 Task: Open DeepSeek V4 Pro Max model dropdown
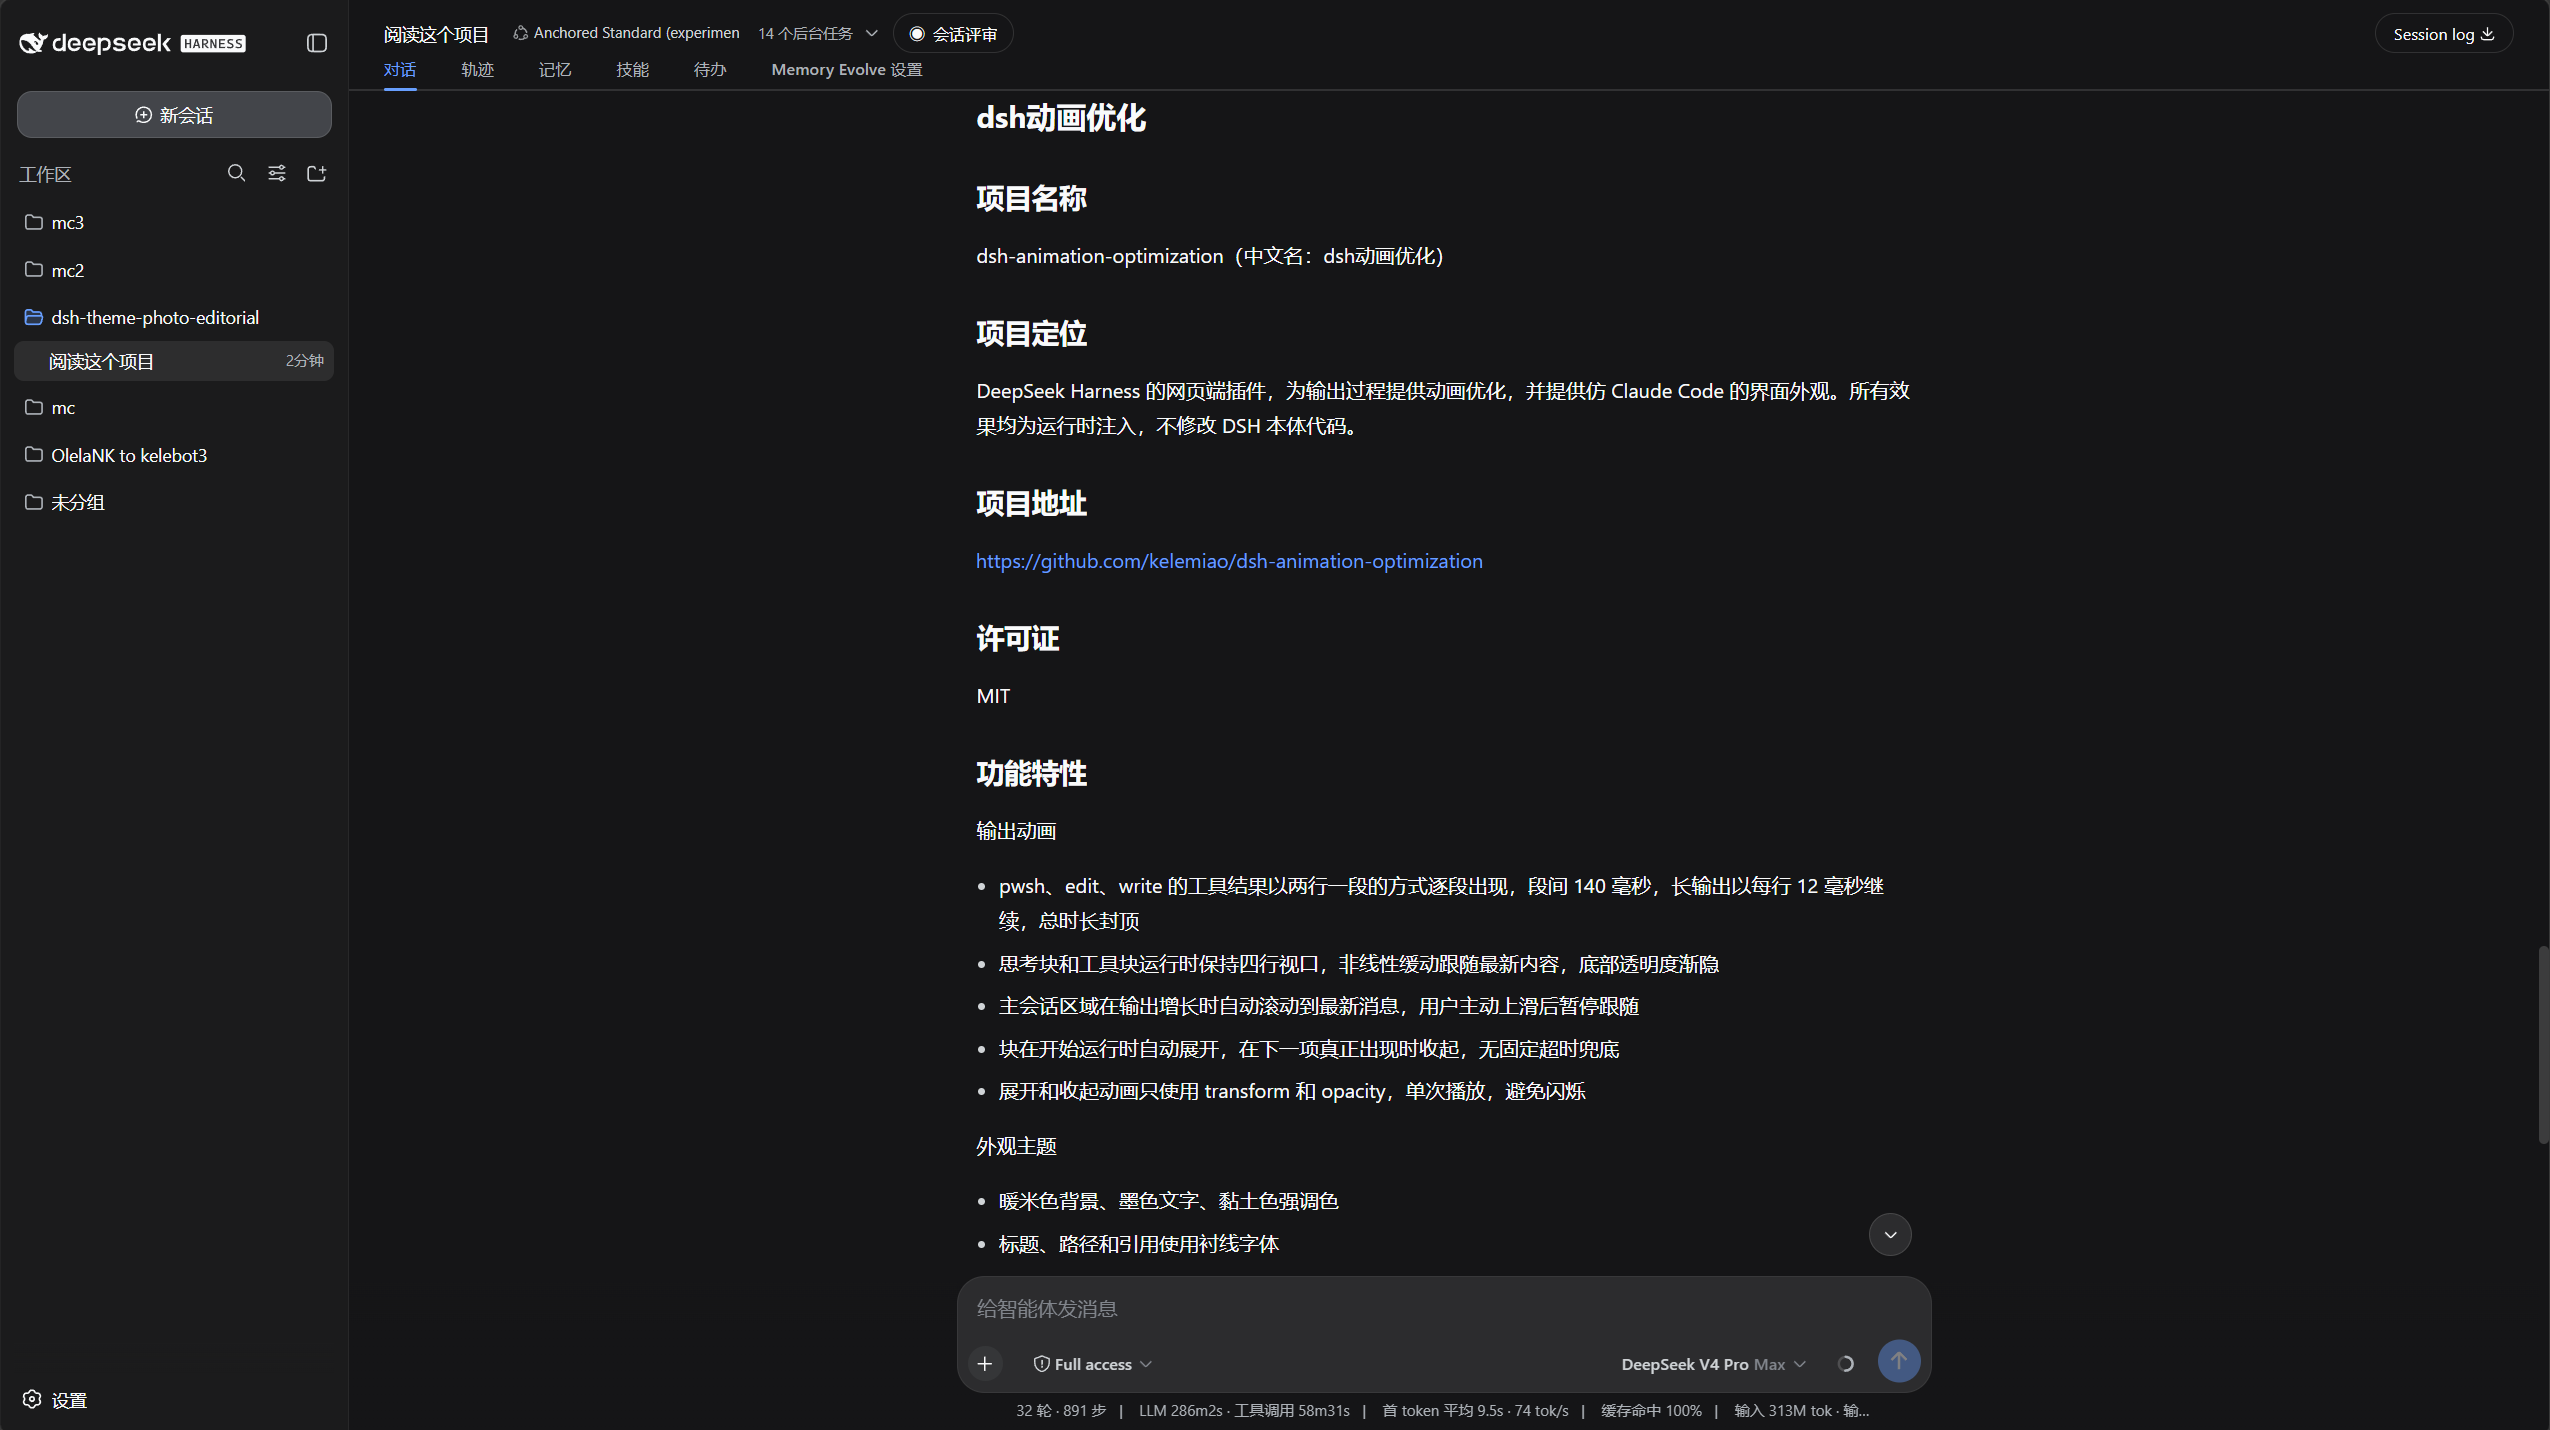point(1713,1364)
